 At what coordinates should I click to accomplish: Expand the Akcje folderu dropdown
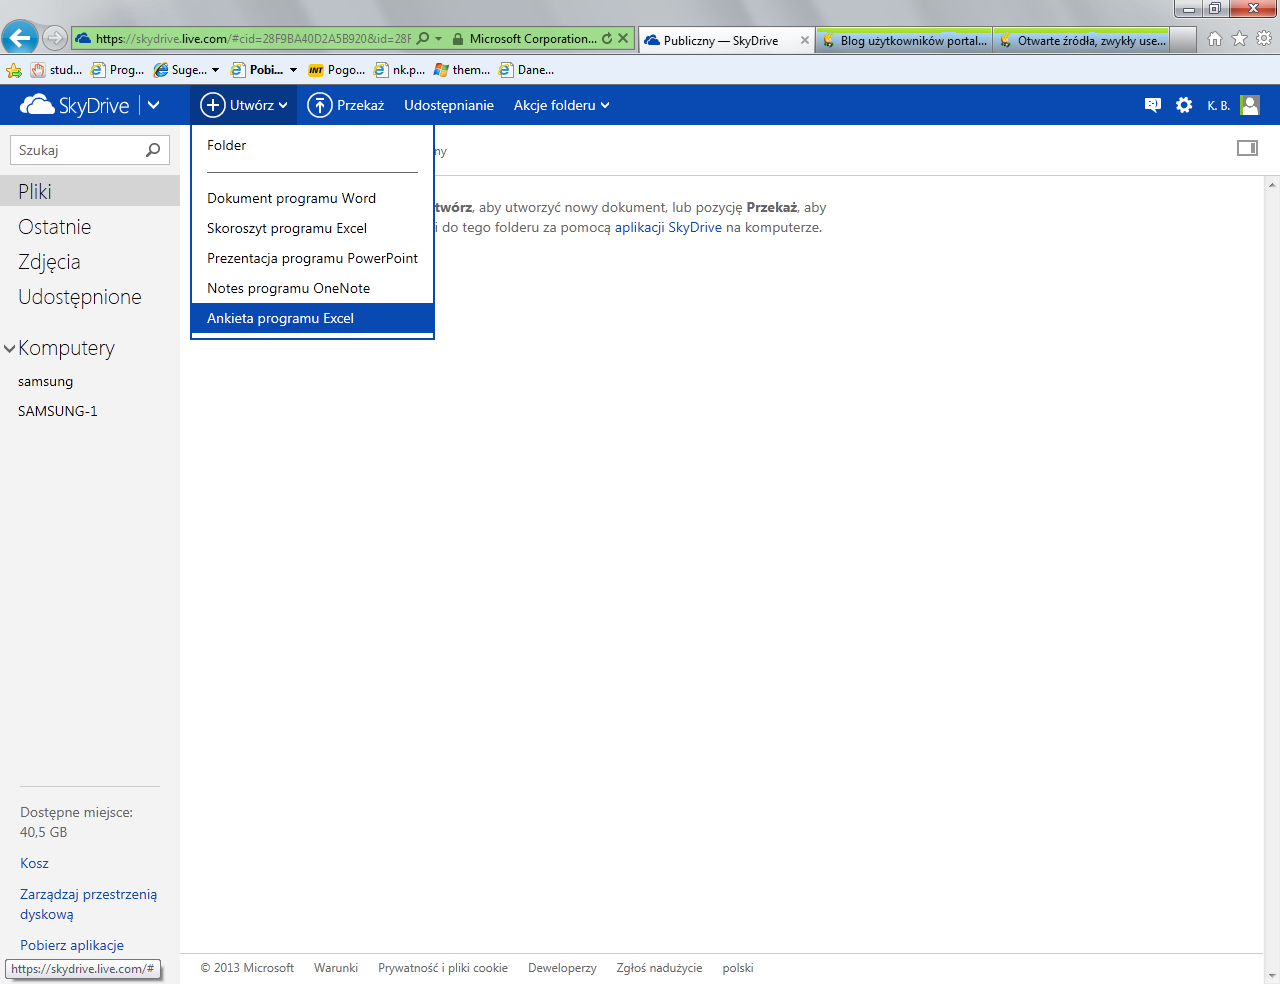(x=562, y=105)
